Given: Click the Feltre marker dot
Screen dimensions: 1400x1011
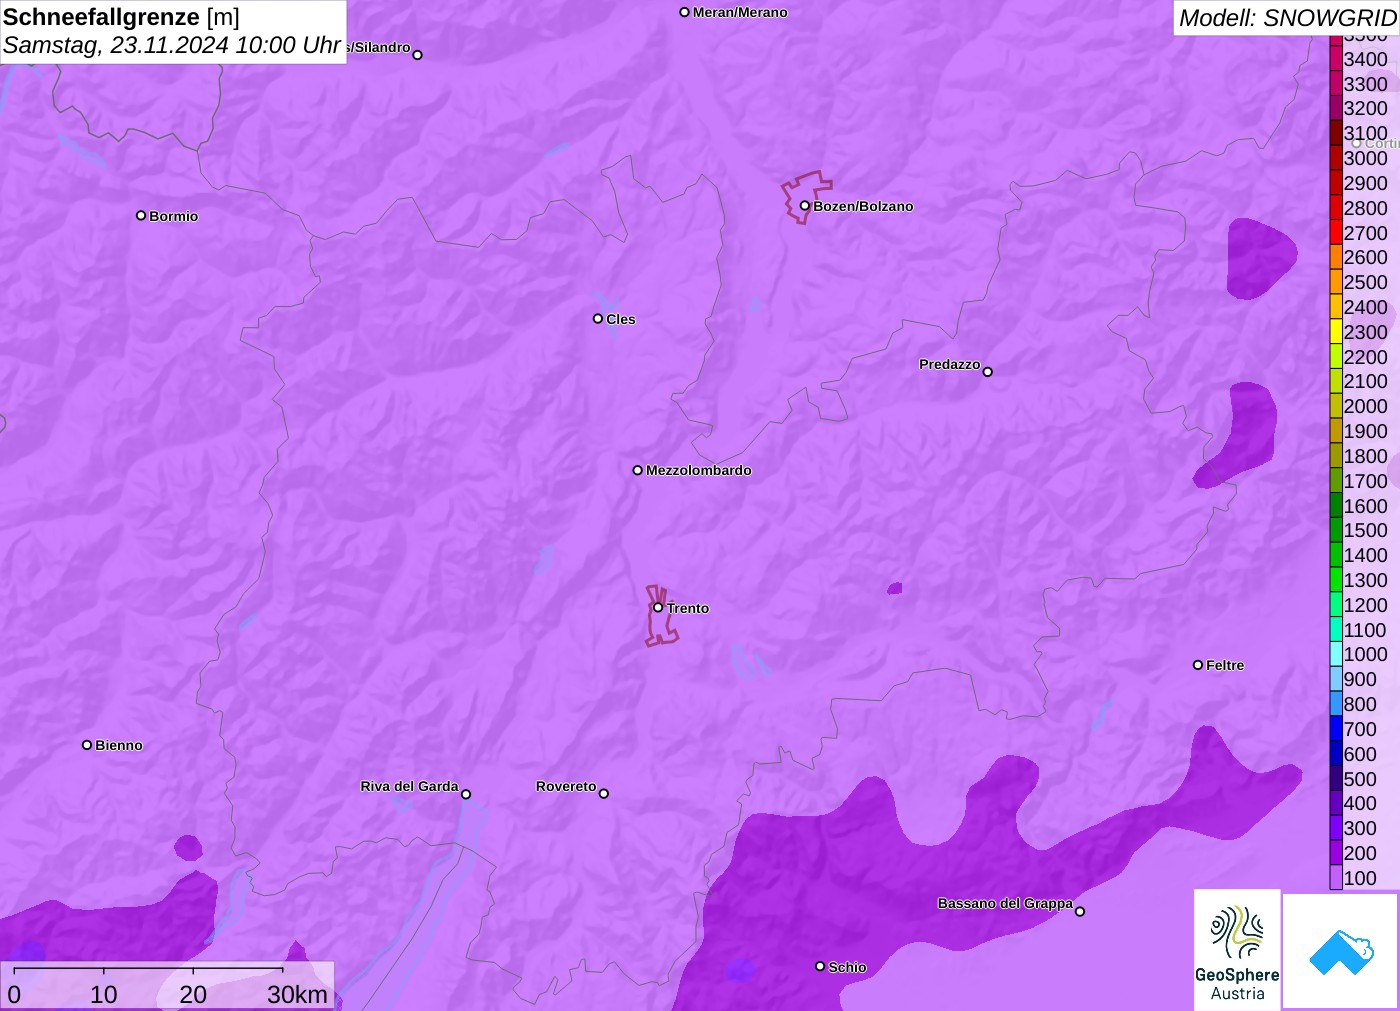Looking at the screenshot, I should pos(1198,665).
